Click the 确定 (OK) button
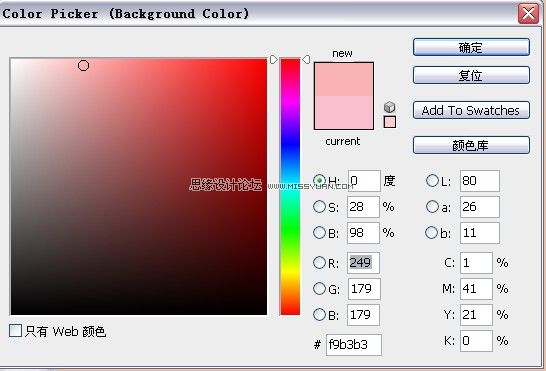546x371 pixels. coord(471,47)
